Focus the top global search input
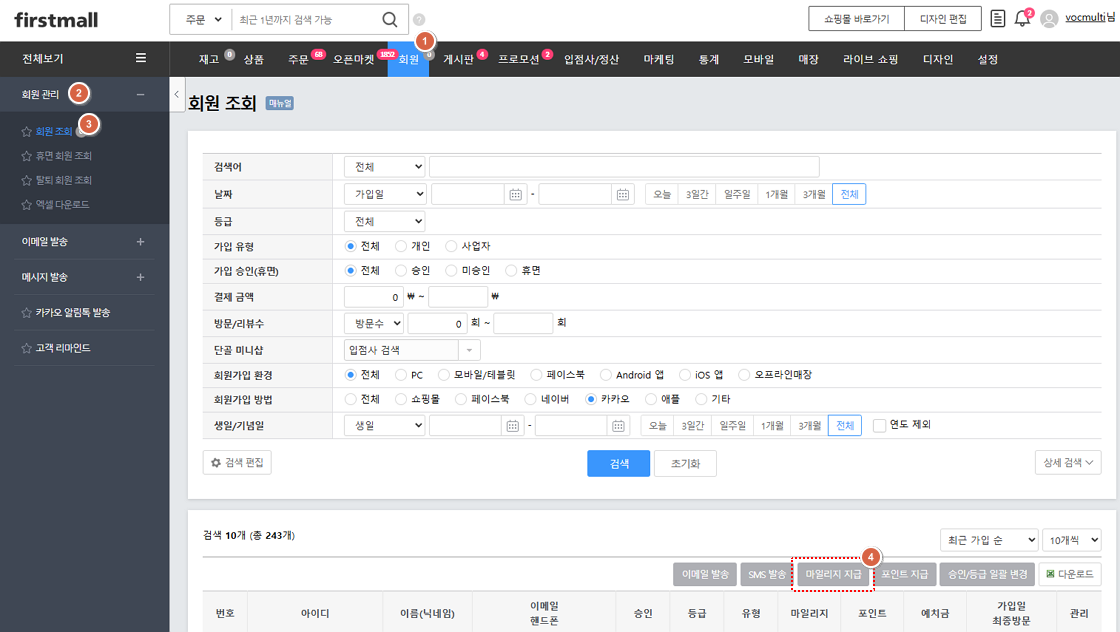1120x632 pixels. 306,19
